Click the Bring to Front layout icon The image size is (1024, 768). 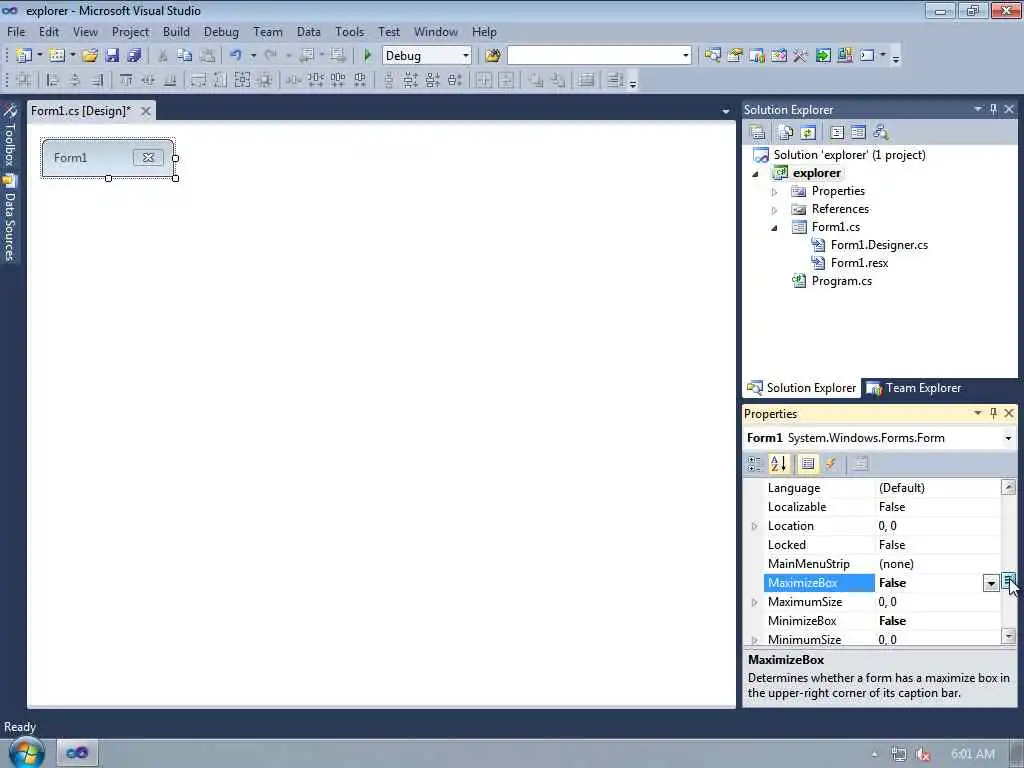[536, 80]
